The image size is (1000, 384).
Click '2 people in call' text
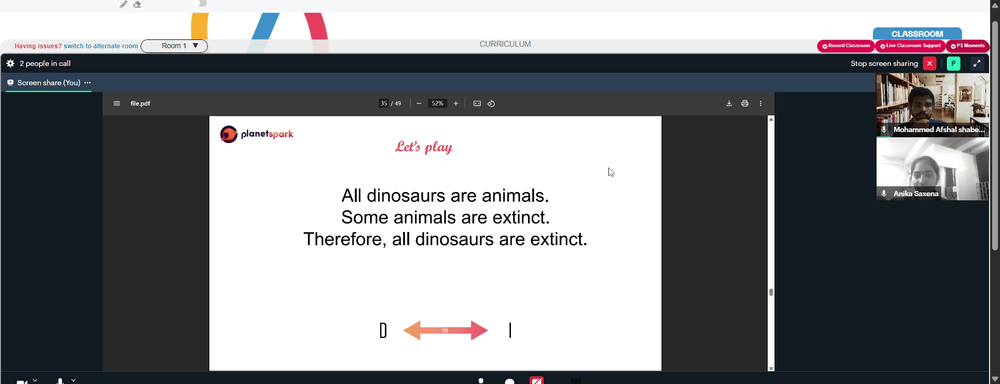(45, 64)
